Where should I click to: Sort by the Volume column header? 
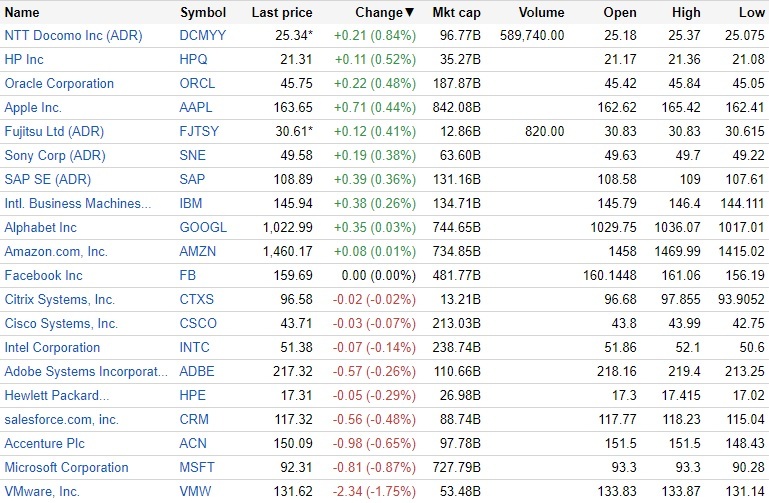[x=541, y=13]
